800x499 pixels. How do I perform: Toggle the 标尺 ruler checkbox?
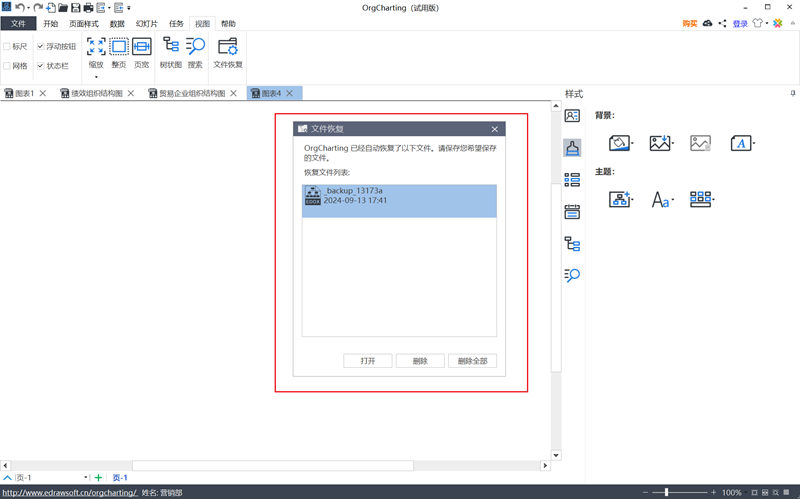(7, 46)
